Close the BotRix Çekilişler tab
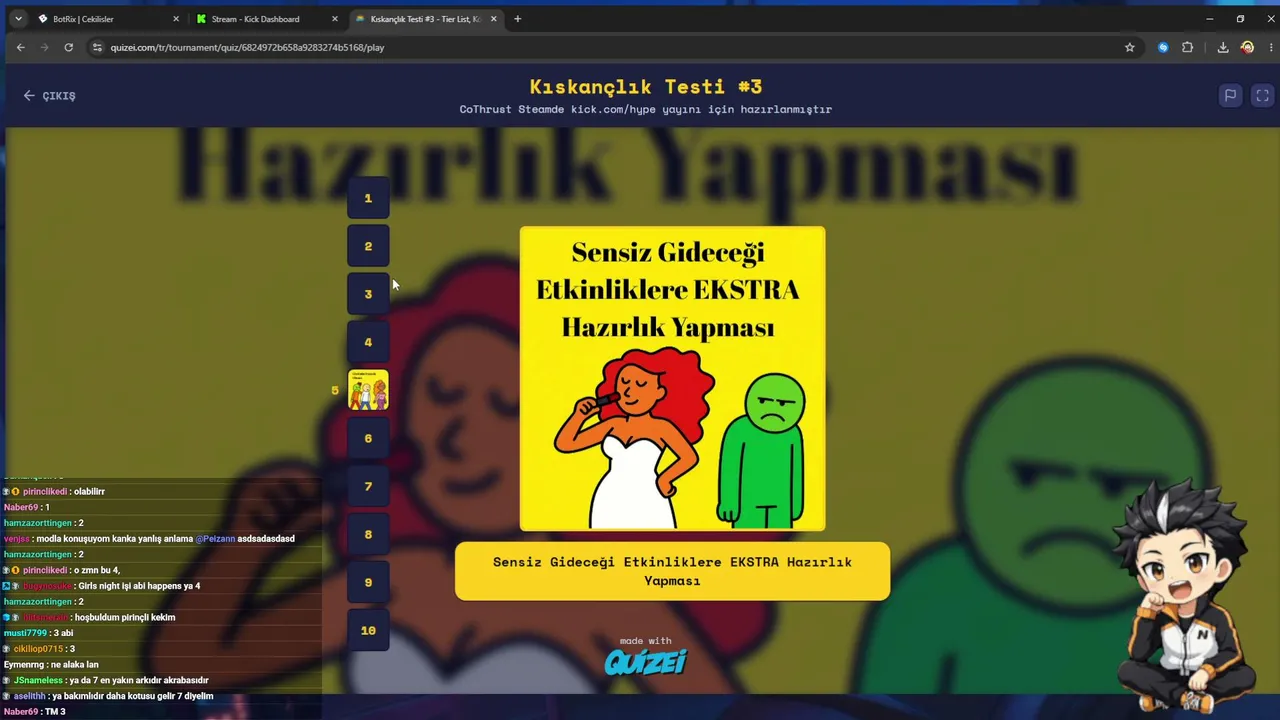Image resolution: width=1280 pixels, height=720 pixels. (176, 19)
